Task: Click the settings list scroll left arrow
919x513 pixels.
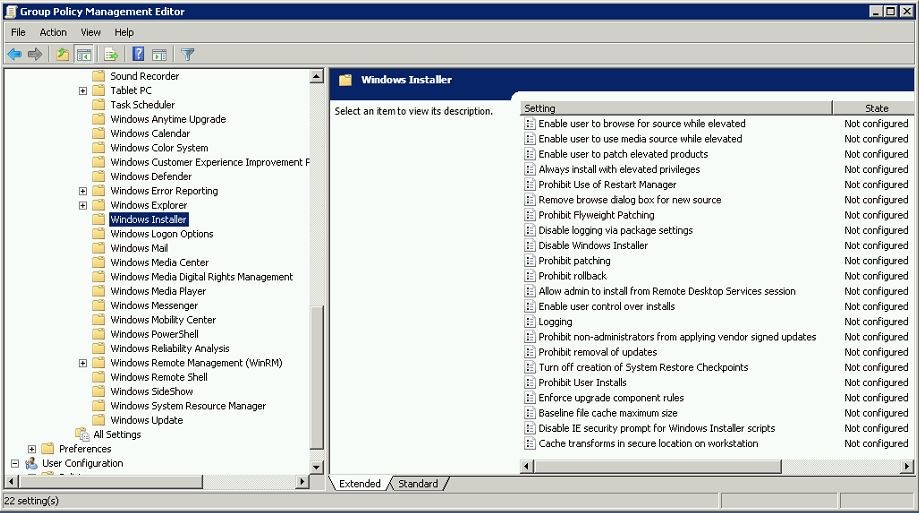Action: tap(527, 466)
